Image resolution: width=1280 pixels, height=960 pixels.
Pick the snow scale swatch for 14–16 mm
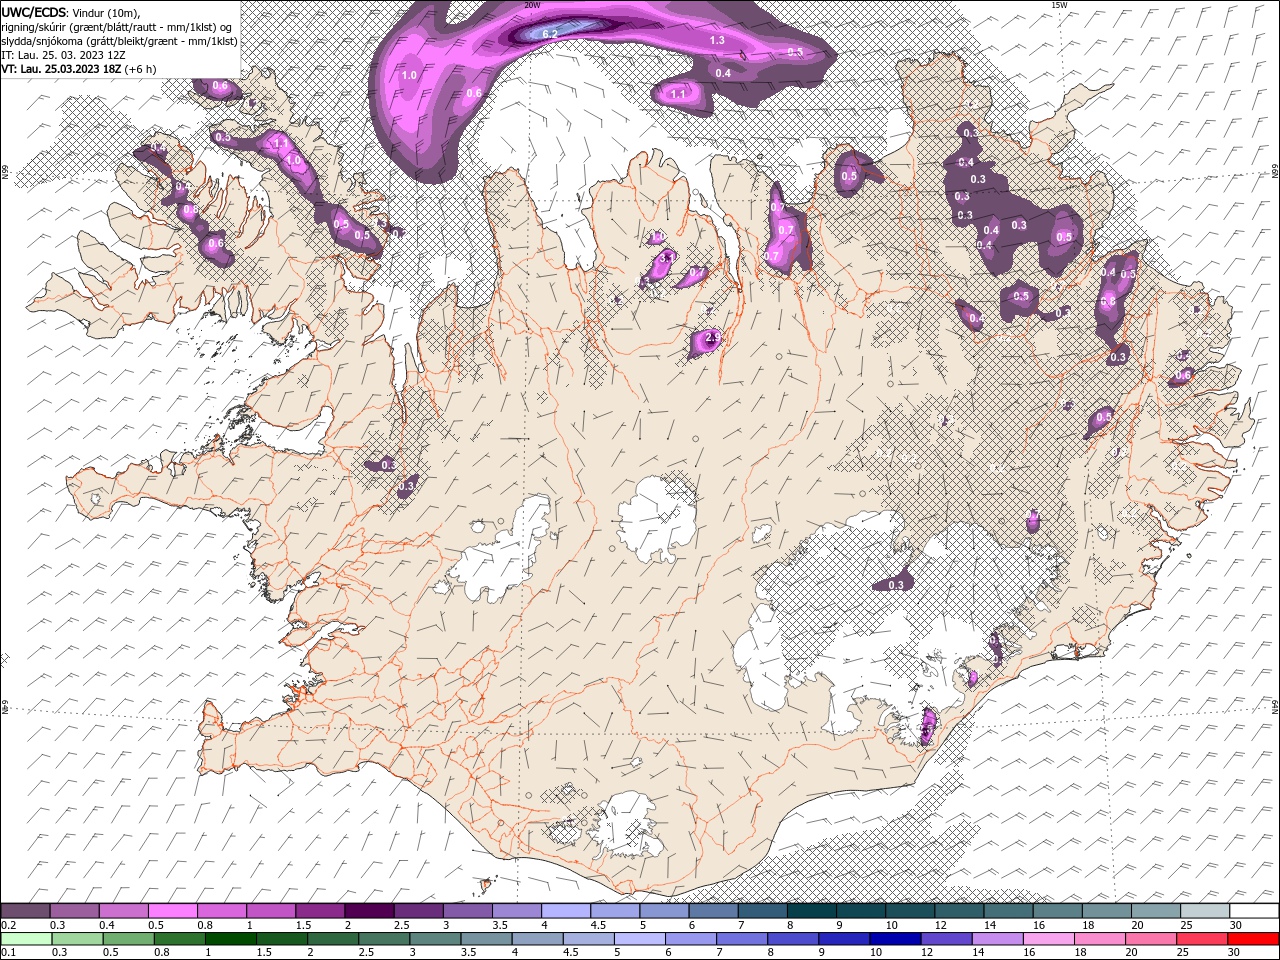coord(1007,911)
